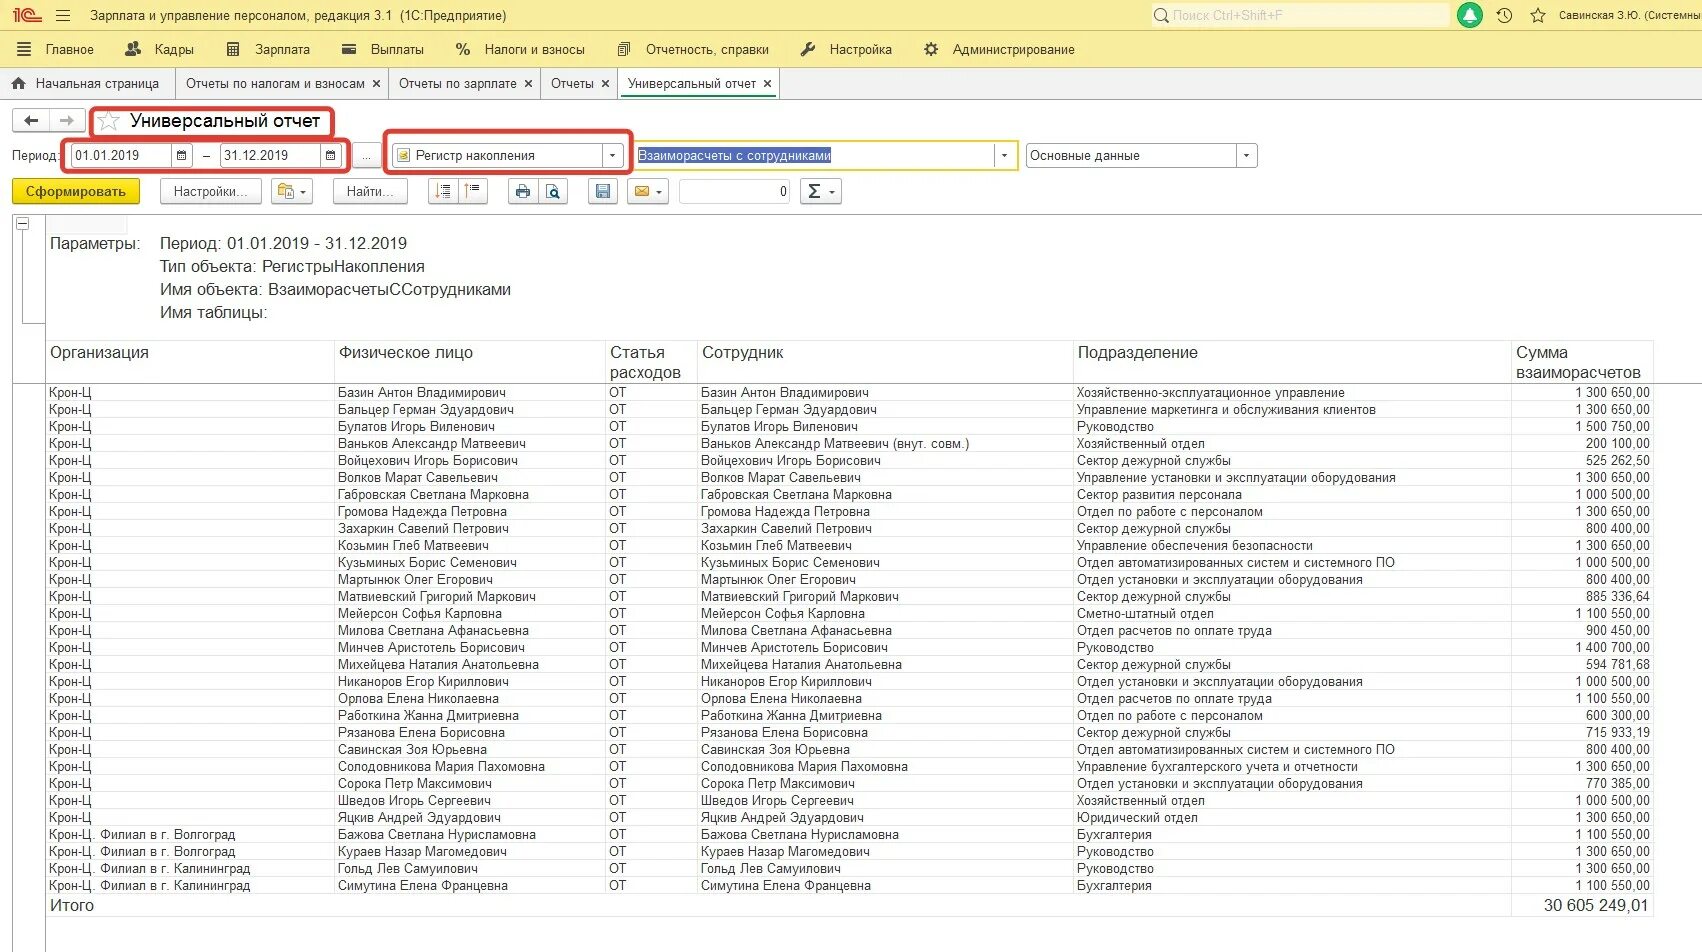Image resolution: width=1702 pixels, height=952 pixels.
Task: Open the Главное menu section
Action: coord(56,49)
